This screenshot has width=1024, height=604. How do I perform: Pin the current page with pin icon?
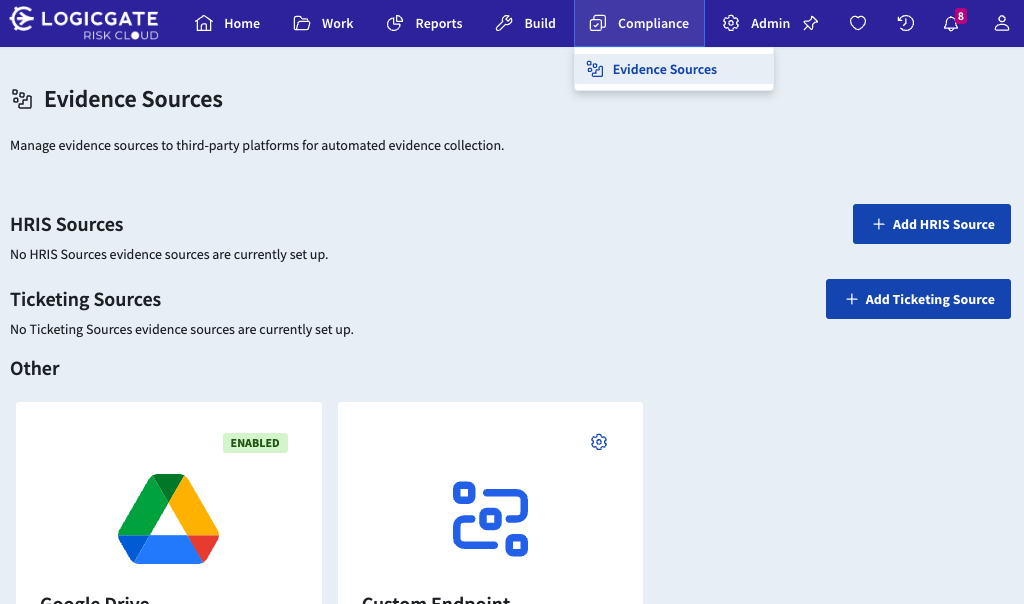[811, 23]
